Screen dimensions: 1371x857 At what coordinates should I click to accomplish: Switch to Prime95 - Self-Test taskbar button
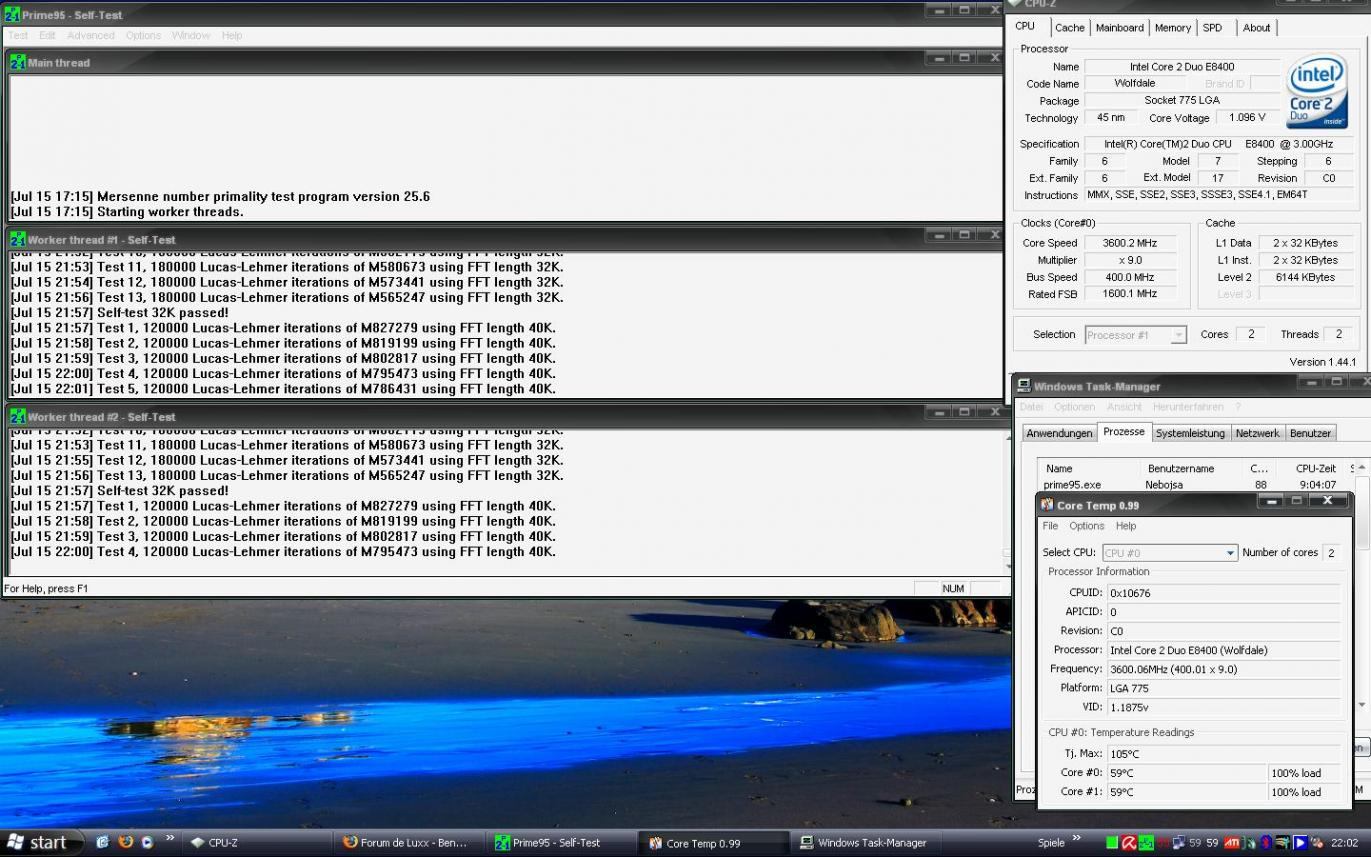[x=562, y=842]
